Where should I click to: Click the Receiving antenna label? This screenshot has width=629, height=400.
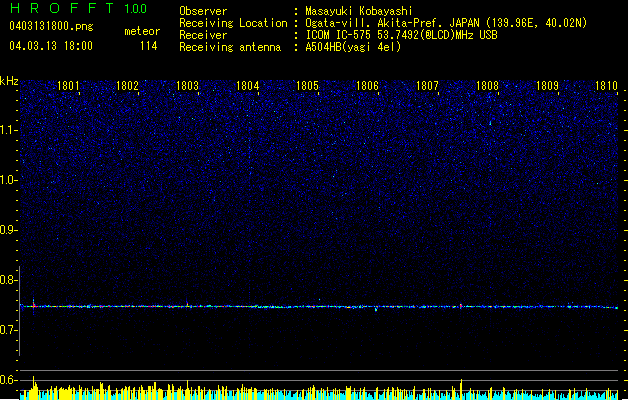point(230,47)
